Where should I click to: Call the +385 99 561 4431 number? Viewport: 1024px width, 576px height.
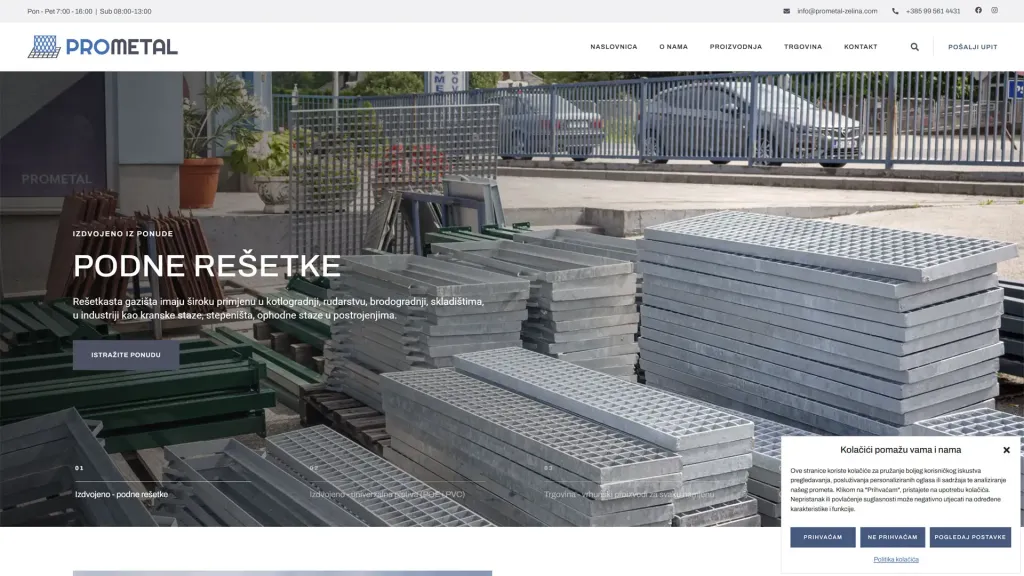(x=933, y=11)
